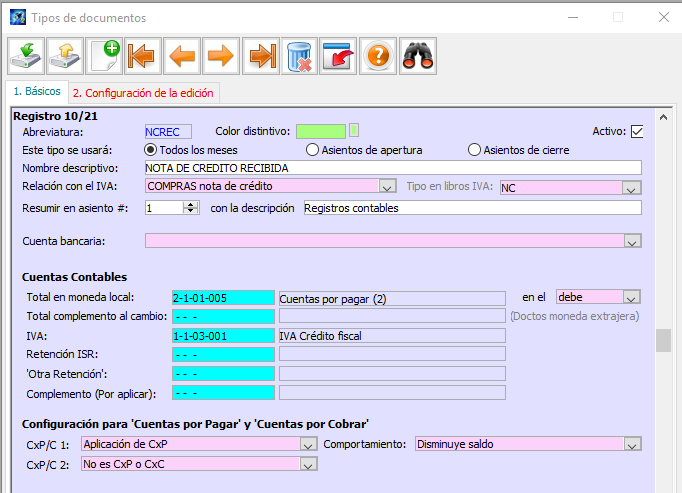
Task: Delete record using trash bin icon
Action: coord(300,55)
